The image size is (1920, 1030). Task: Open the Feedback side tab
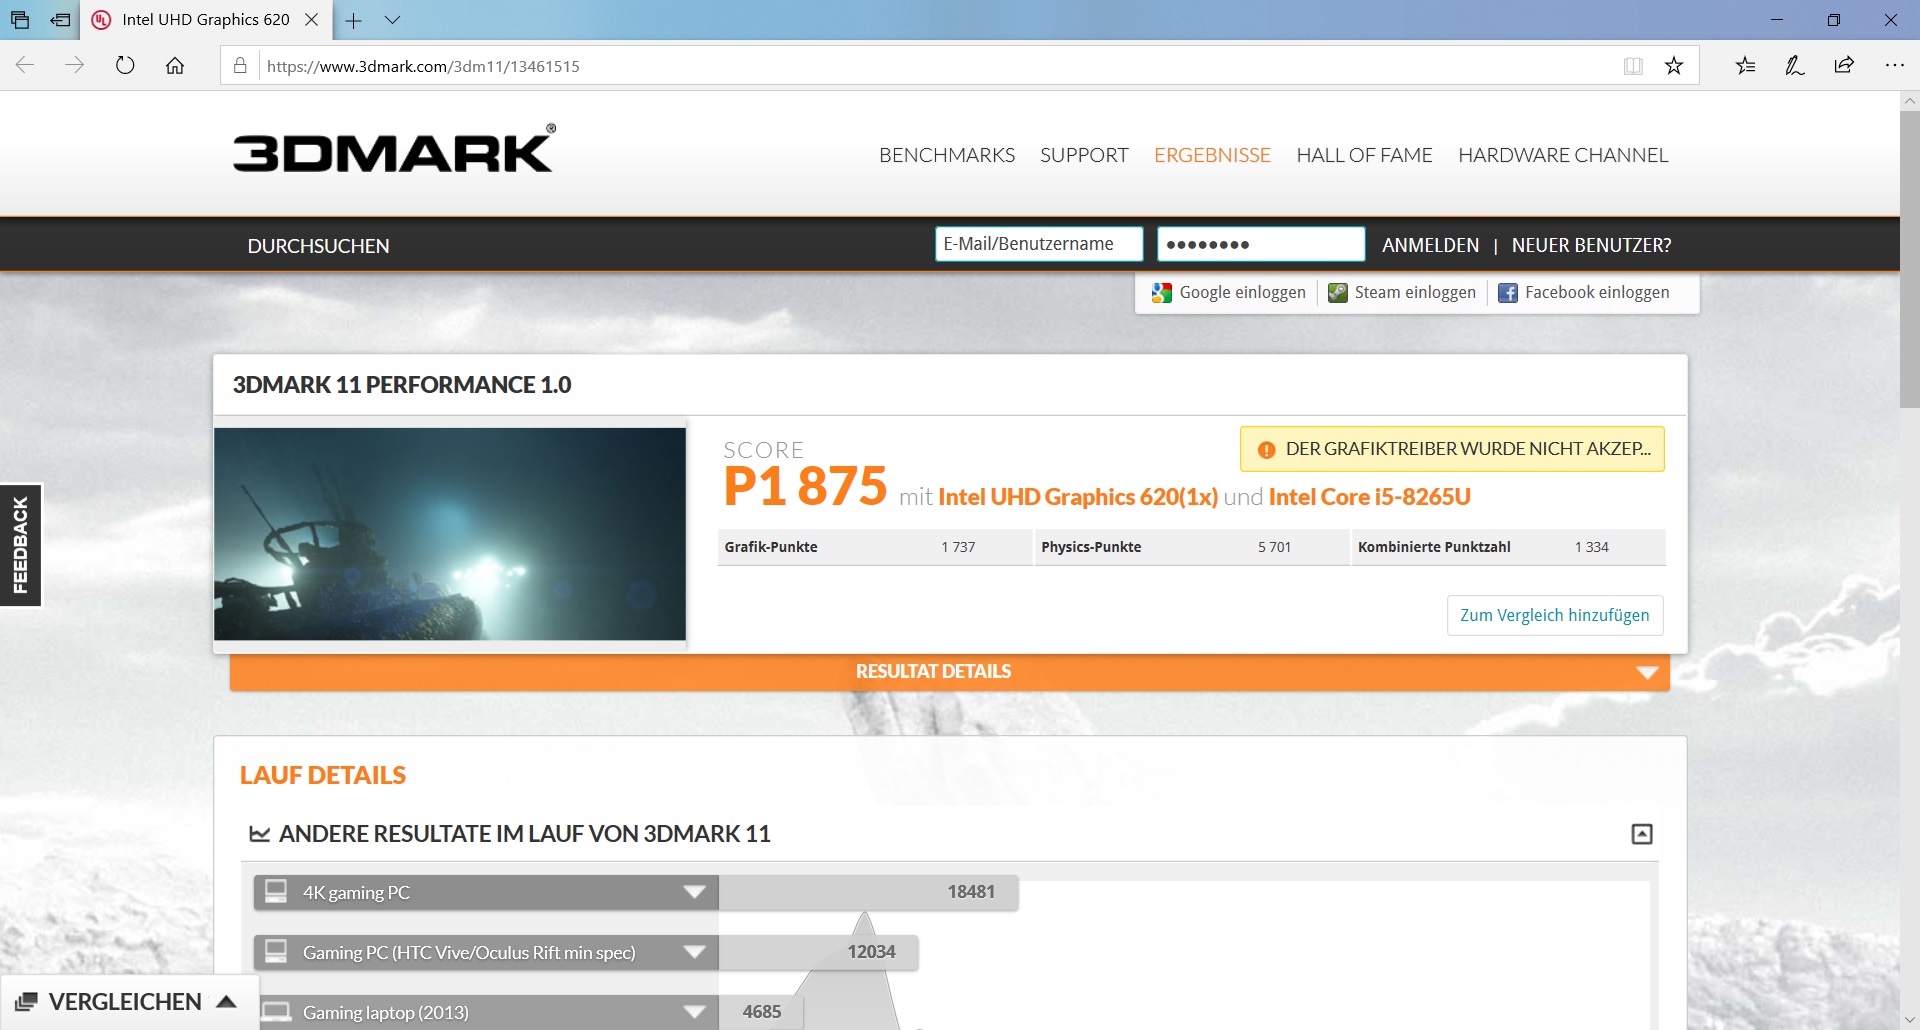pyautogui.click(x=21, y=545)
